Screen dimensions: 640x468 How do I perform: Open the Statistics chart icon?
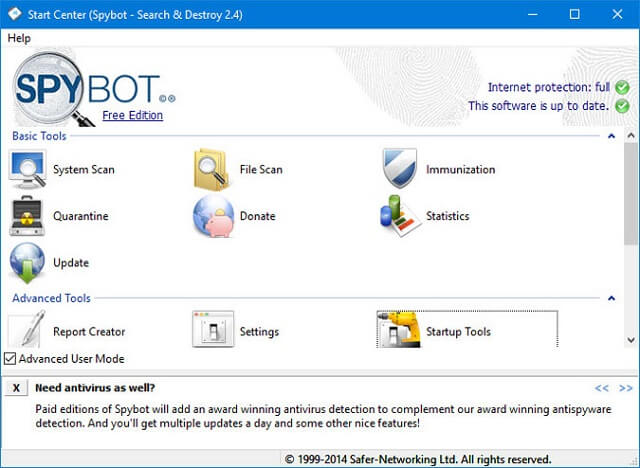(399, 216)
